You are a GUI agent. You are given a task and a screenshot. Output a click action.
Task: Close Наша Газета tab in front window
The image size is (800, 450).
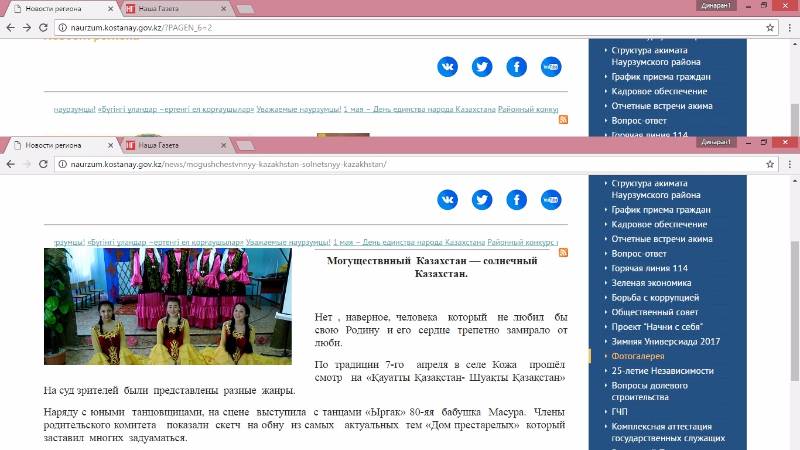(223, 145)
